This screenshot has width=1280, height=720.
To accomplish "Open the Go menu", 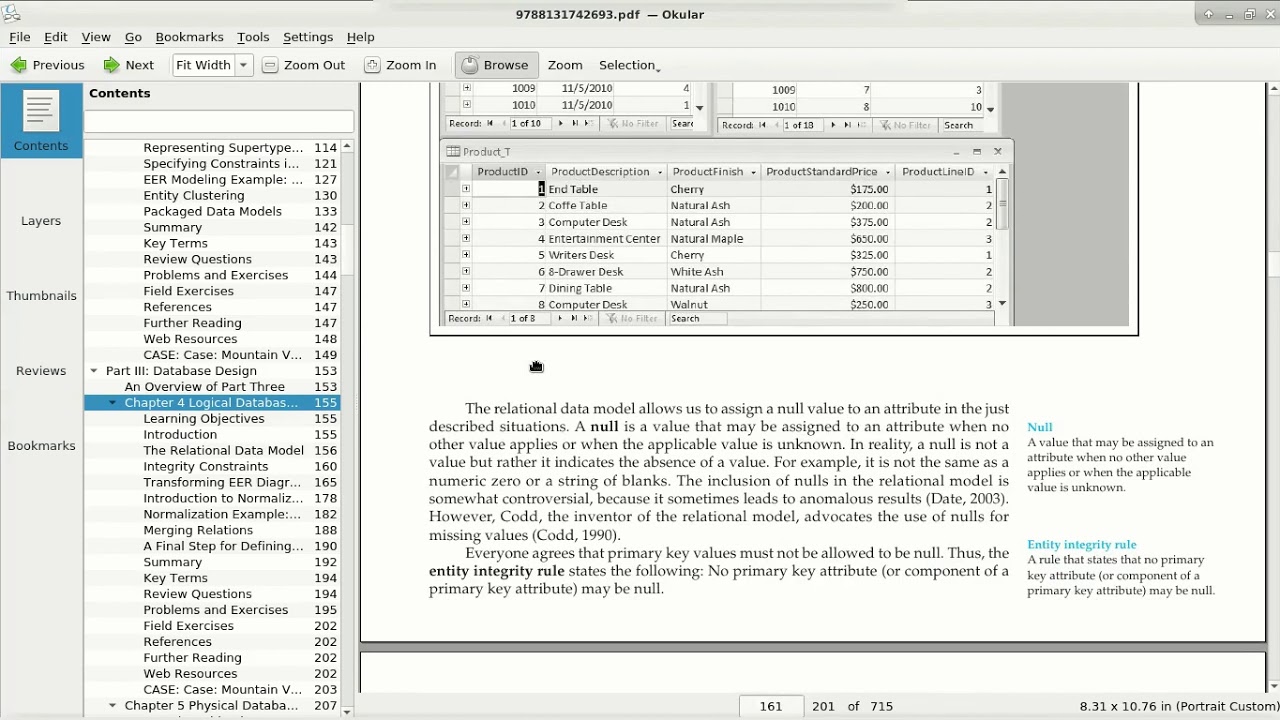I will click(133, 37).
